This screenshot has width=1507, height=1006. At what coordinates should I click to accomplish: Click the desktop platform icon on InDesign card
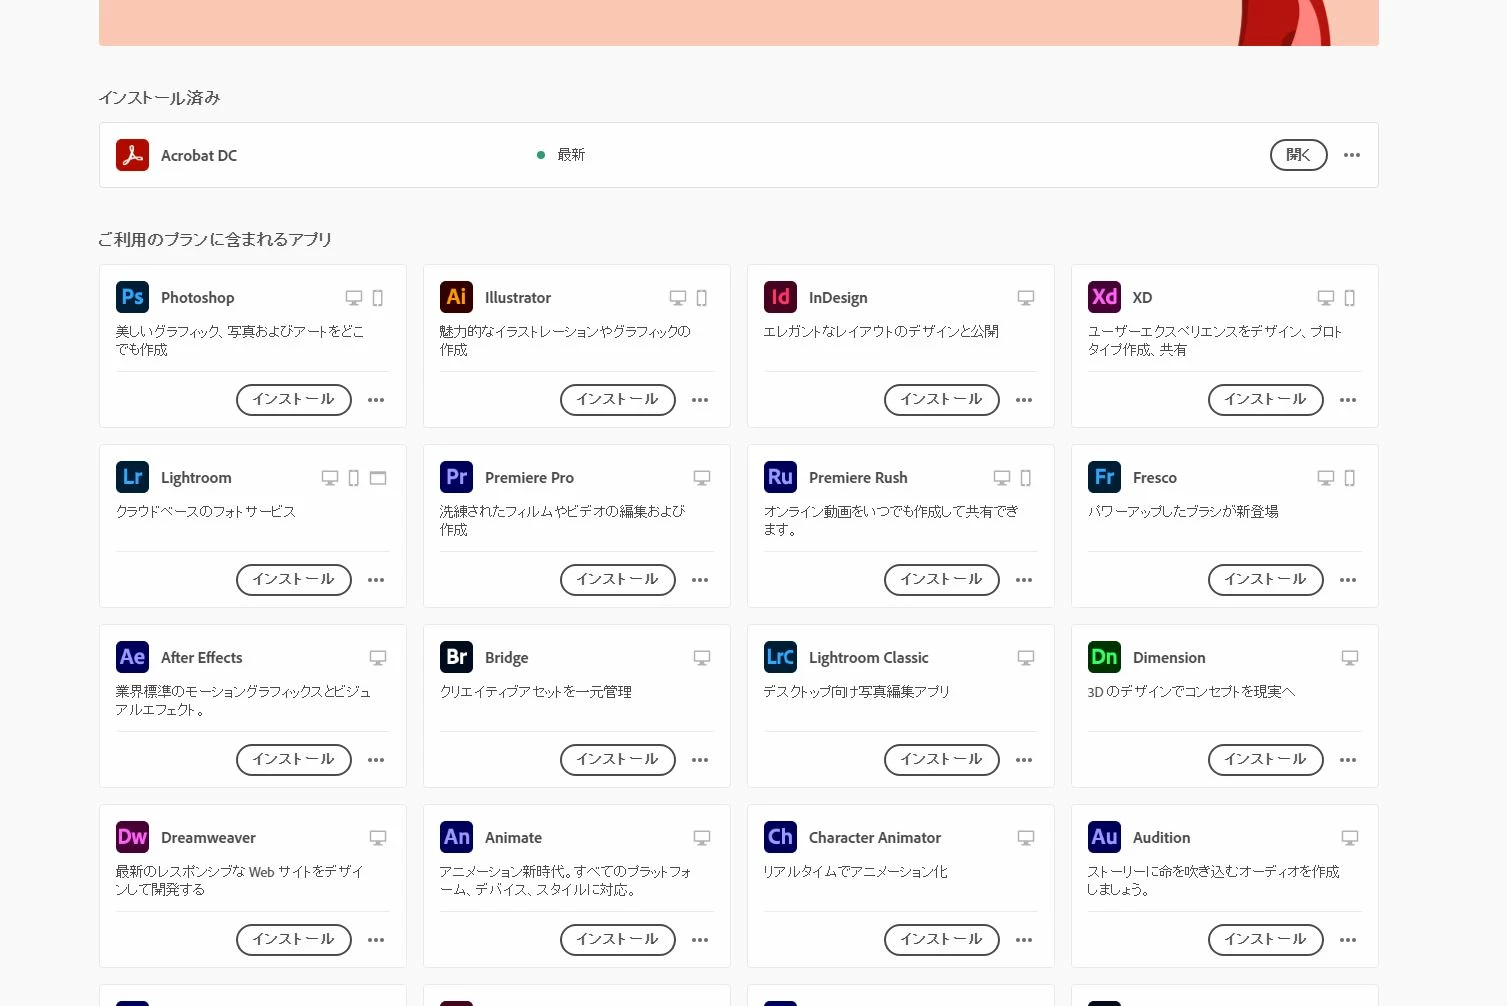click(1026, 298)
